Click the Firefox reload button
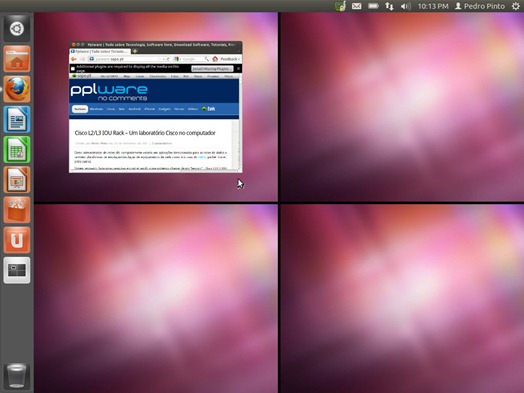Viewport: 524px width, 393px height. click(168, 59)
